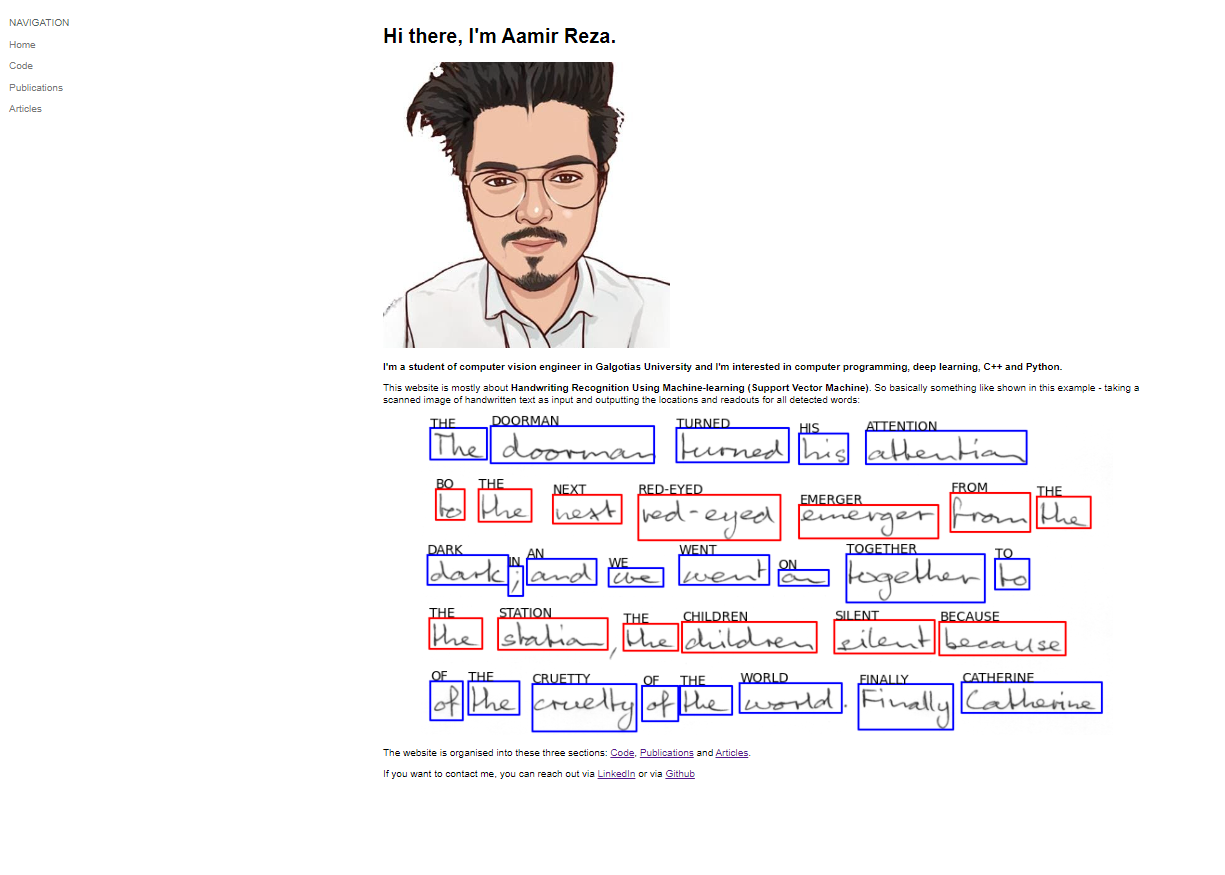
Task: Click the handwritten "Catherine" blue box
Action: pos(1031,698)
